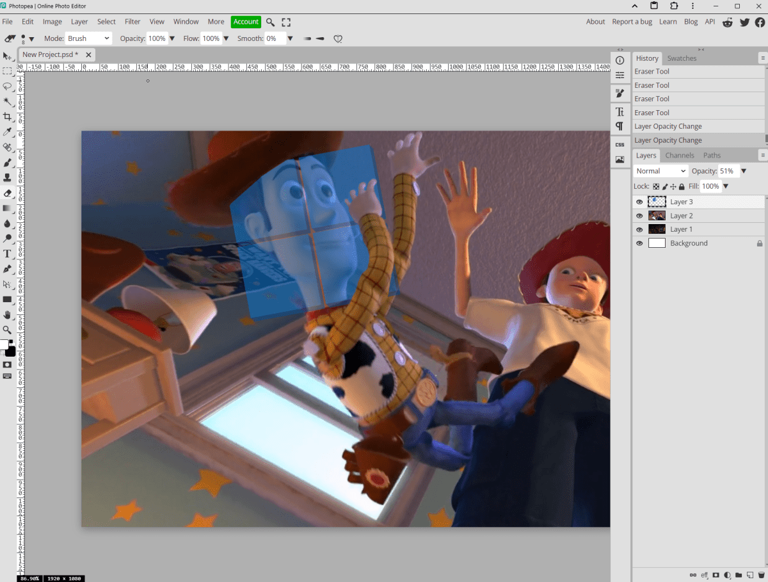Choose the Hand tool
This screenshot has width=768, height=582.
pos(8,315)
